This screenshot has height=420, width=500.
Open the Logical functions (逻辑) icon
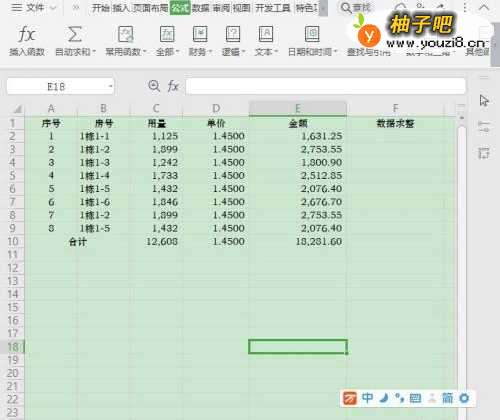(x=233, y=34)
